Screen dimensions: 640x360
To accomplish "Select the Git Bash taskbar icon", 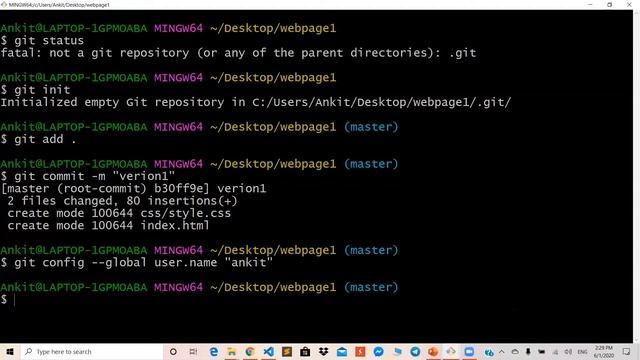I will [x=451, y=351].
